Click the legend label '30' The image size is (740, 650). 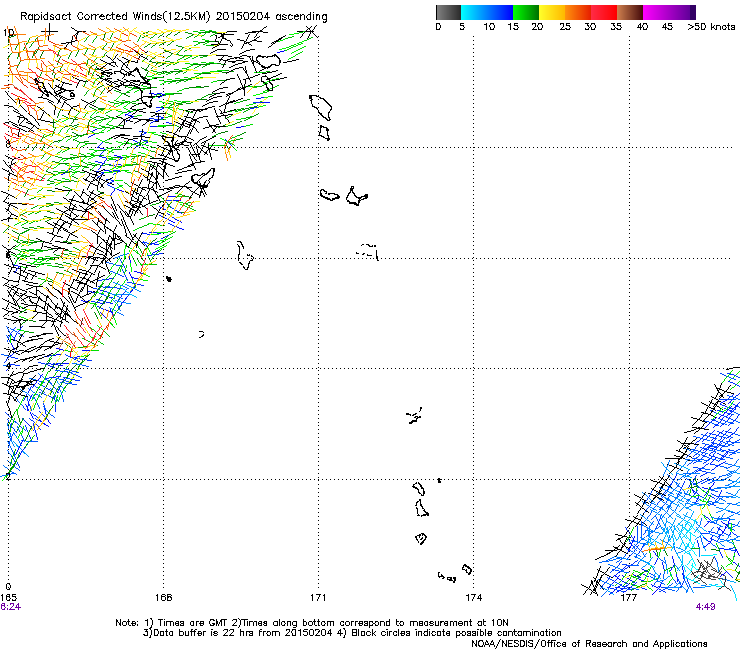tap(590, 27)
